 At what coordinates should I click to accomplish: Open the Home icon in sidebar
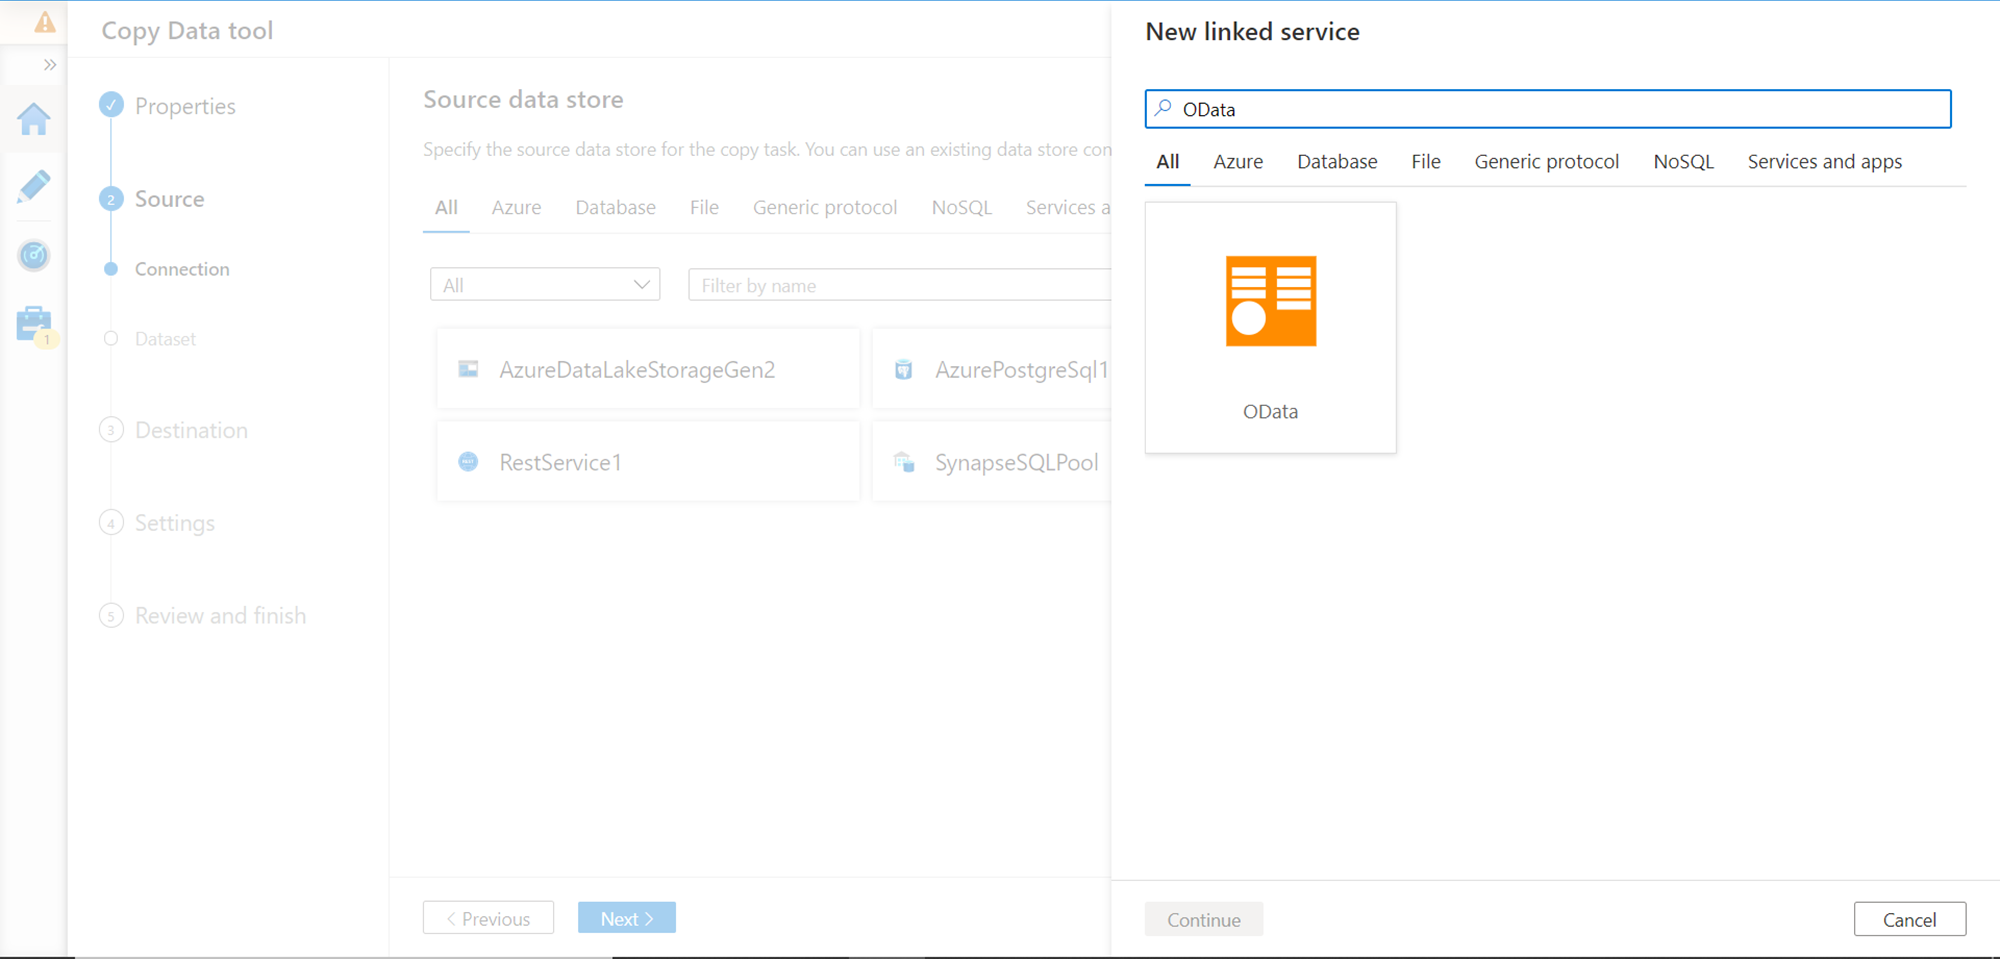[x=34, y=120]
